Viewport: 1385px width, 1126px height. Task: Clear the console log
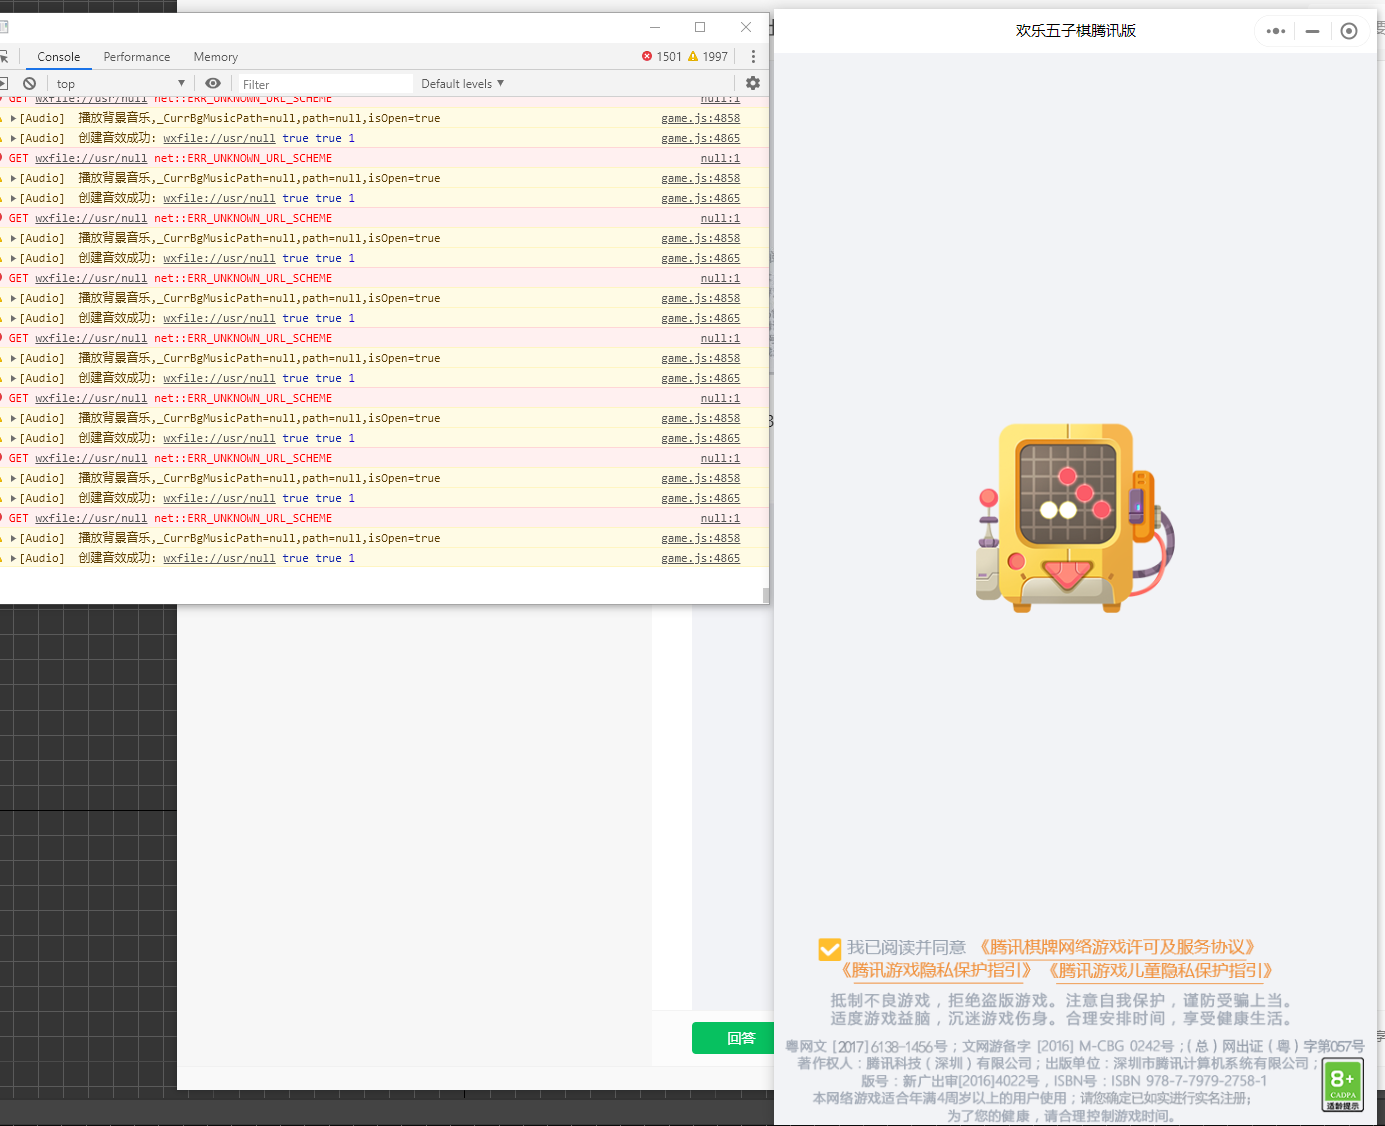(x=30, y=84)
